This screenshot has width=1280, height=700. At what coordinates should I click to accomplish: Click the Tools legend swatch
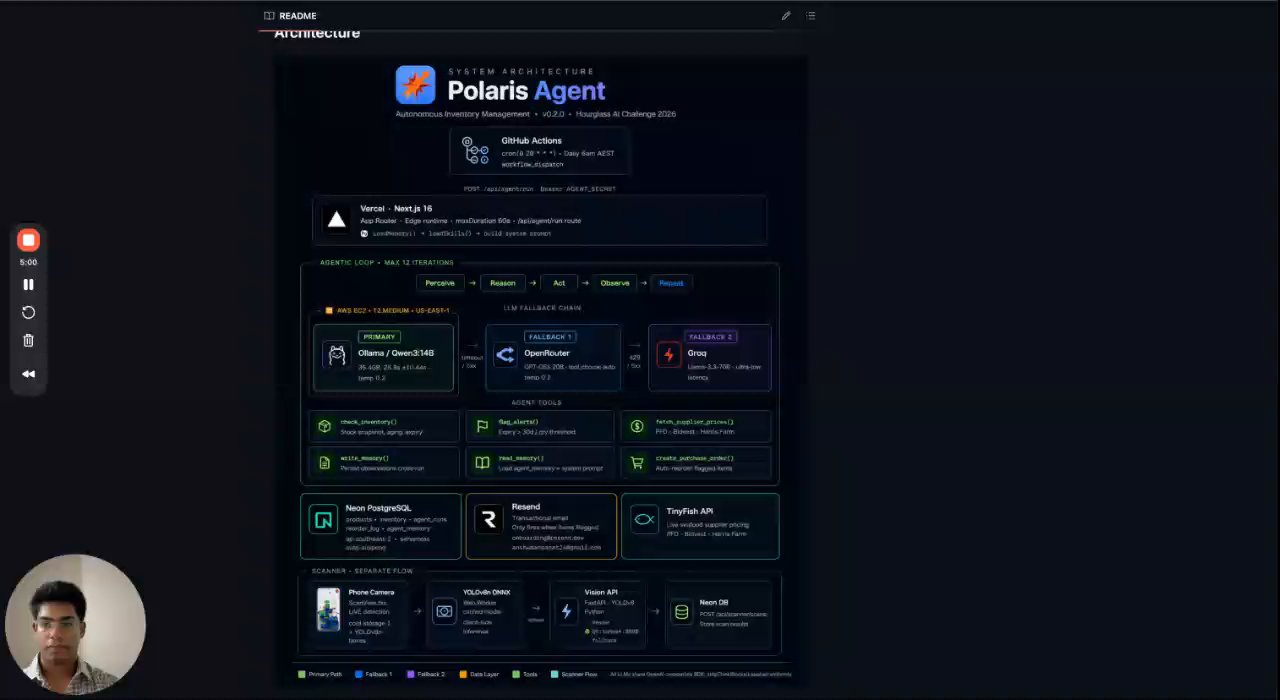pyautogui.click(x=516, y=674)
